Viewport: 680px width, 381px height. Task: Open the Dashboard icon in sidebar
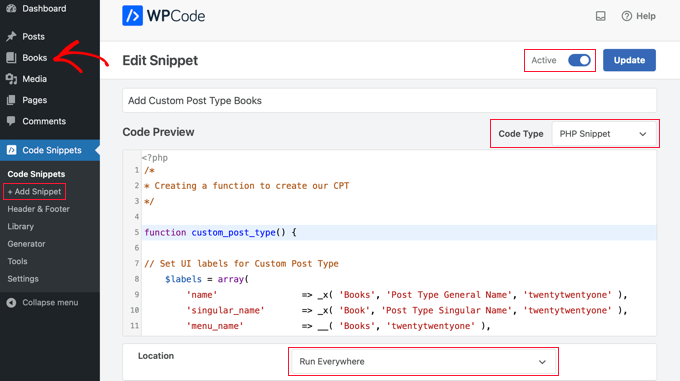click(11, 9)
